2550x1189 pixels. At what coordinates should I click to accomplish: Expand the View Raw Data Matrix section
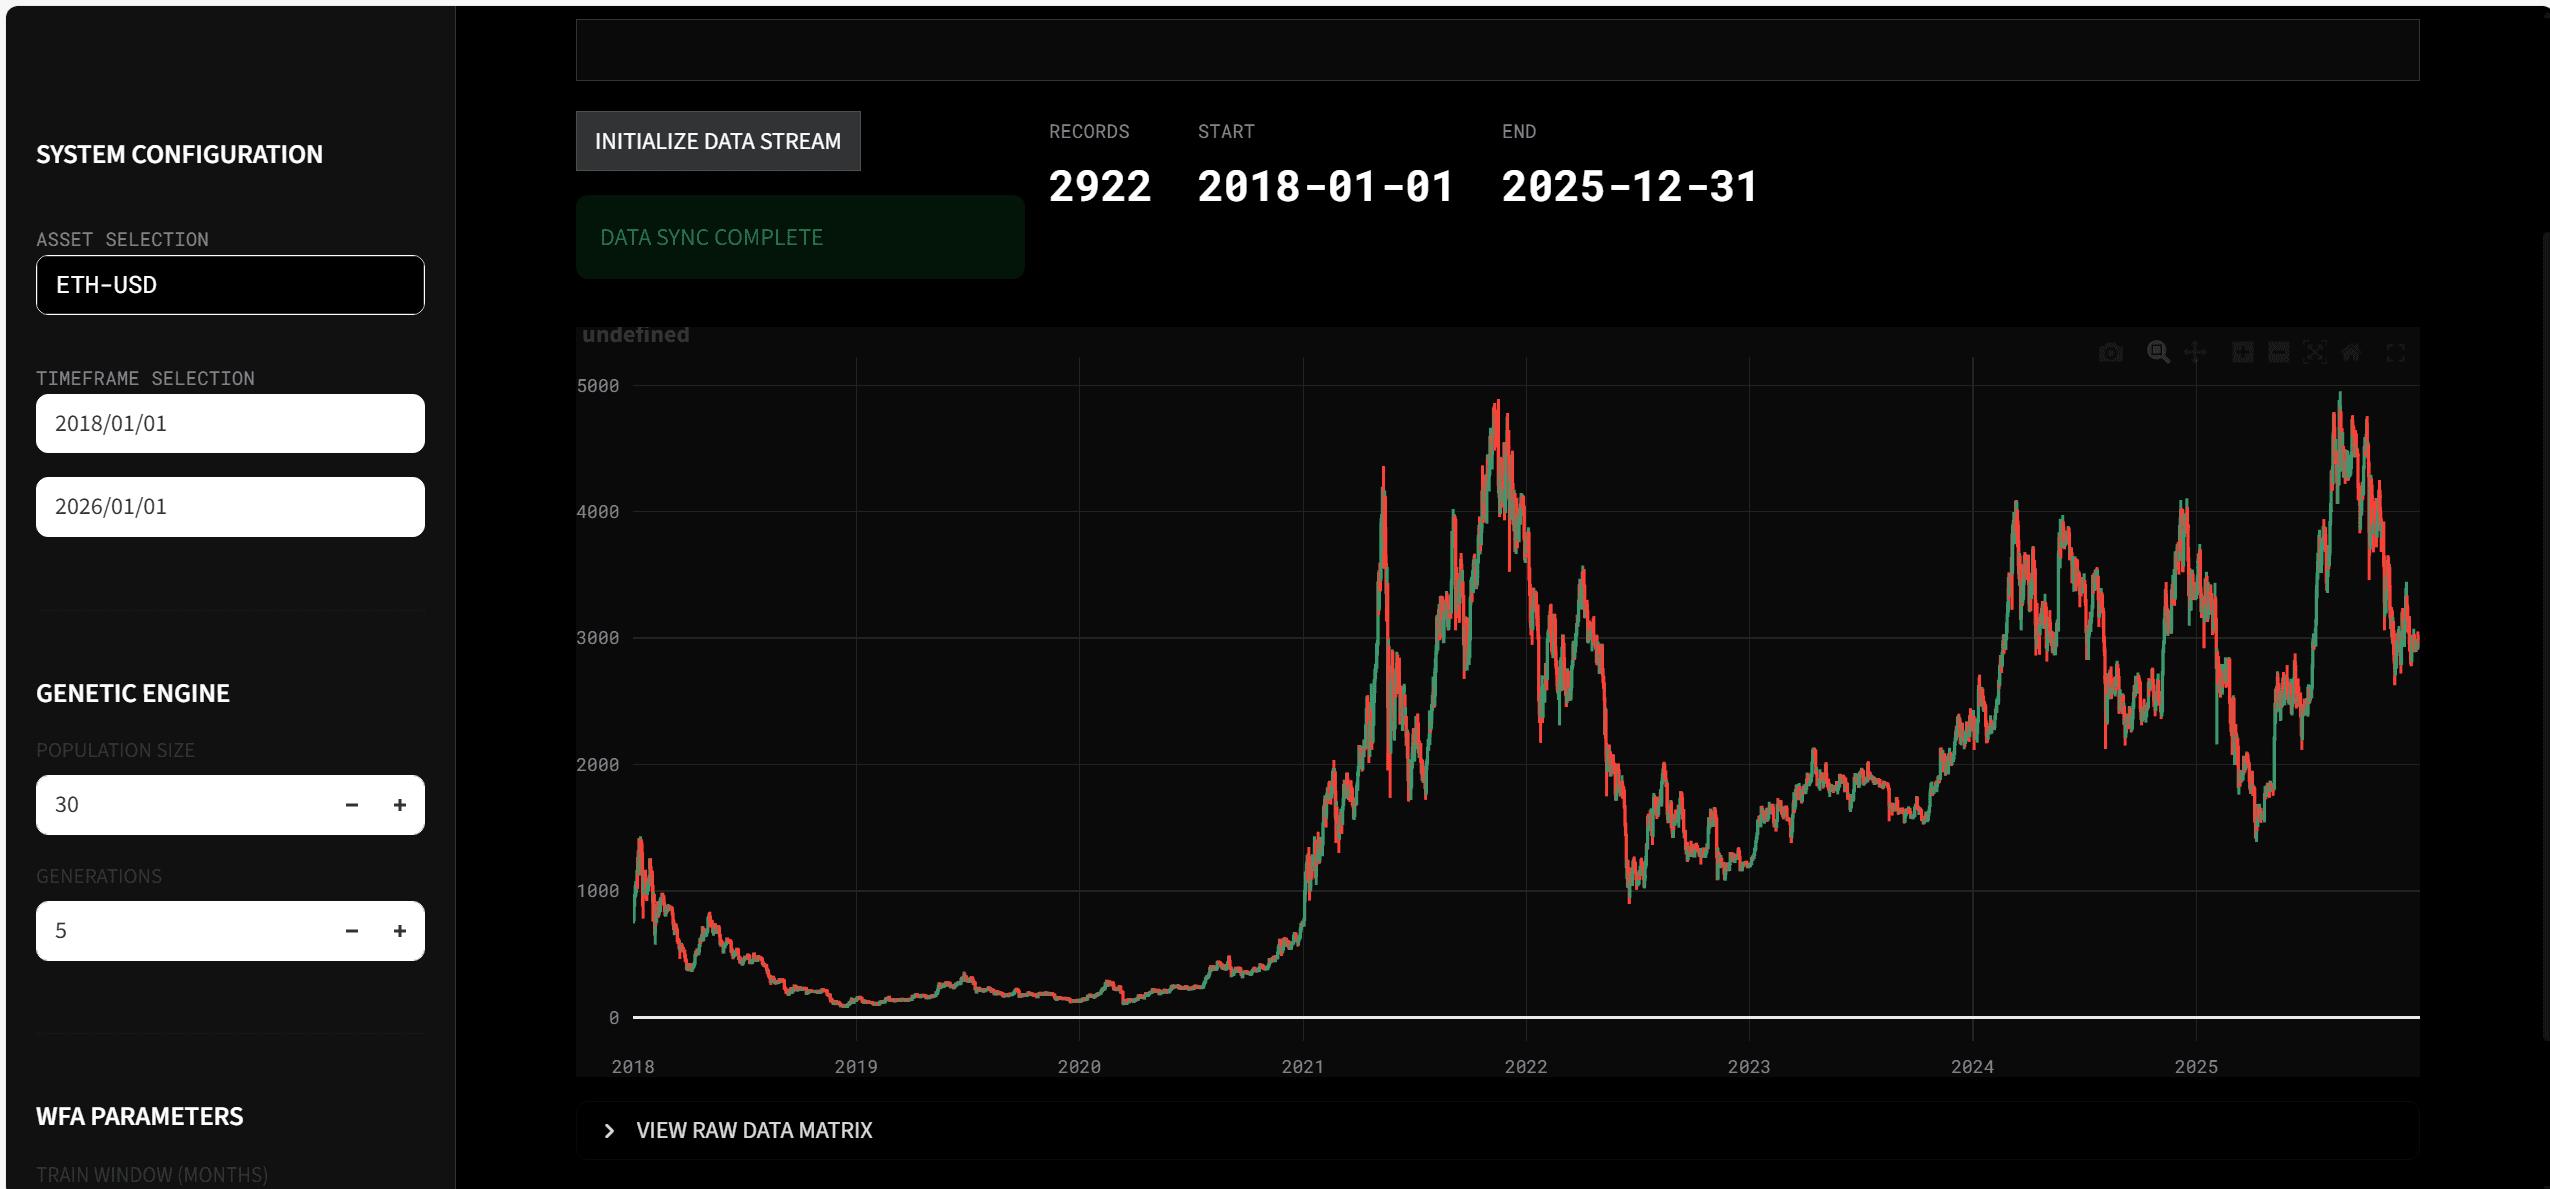point(754,1130)
